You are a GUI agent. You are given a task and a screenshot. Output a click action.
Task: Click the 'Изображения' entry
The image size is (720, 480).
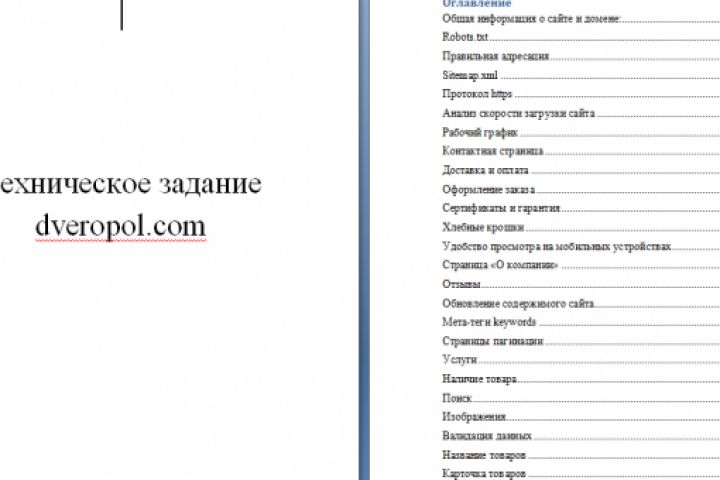click(474, 417)
